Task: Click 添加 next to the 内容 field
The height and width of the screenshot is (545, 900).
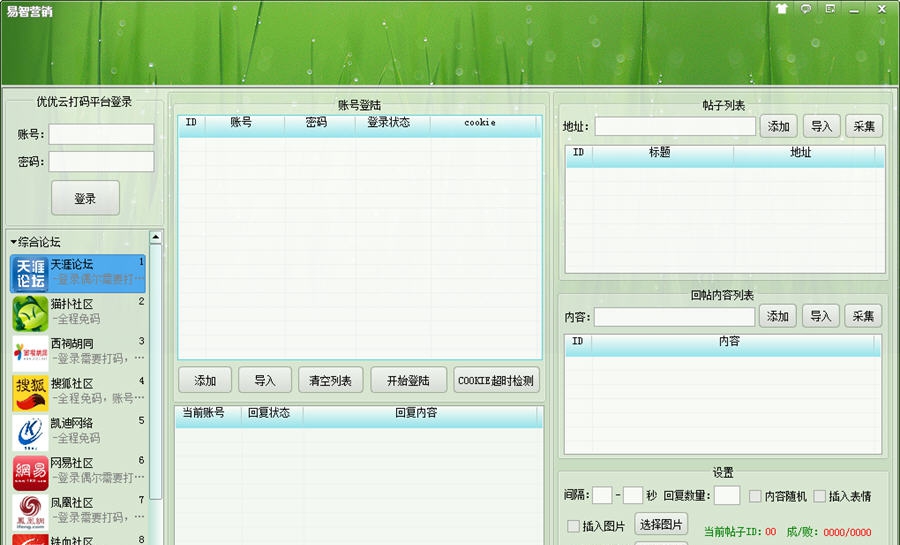Action: click(777, 316)
